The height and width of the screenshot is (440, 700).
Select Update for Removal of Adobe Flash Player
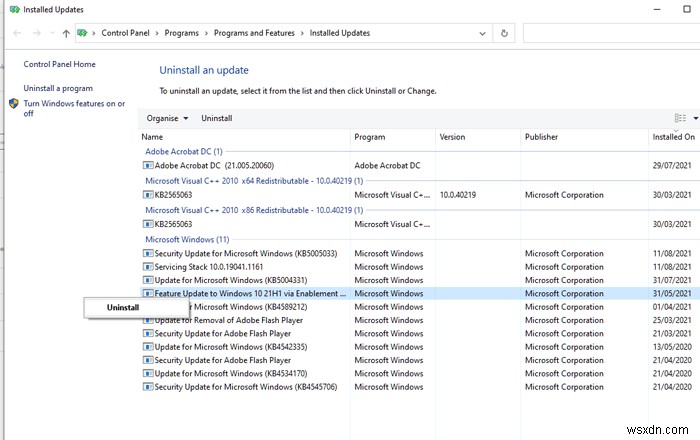[229, 320]
